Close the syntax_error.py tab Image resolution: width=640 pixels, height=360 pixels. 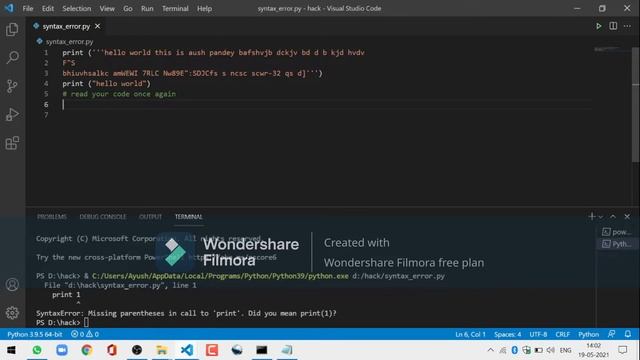click(98, 26)
